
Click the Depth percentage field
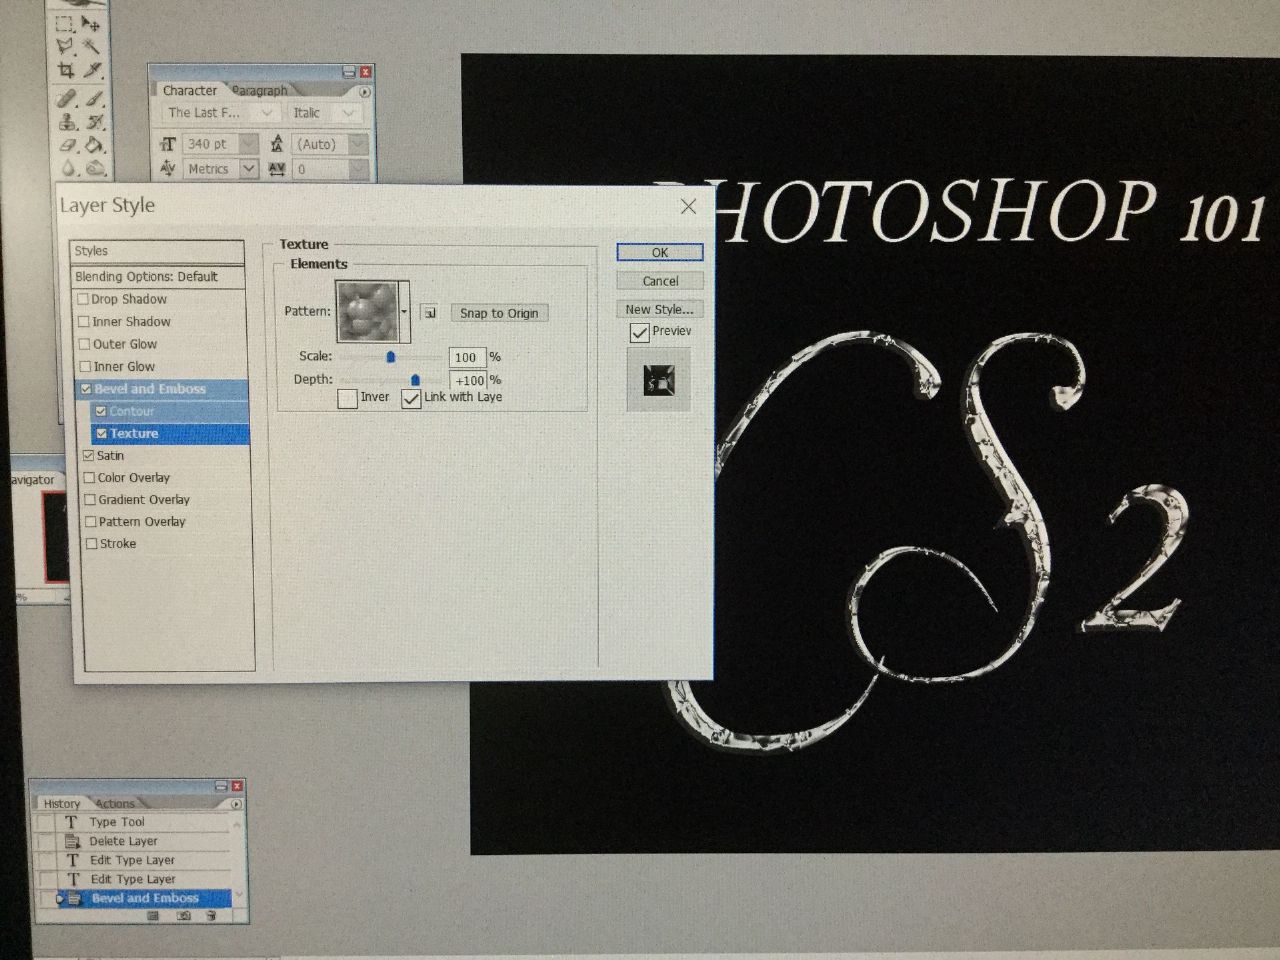click(468, 380)
